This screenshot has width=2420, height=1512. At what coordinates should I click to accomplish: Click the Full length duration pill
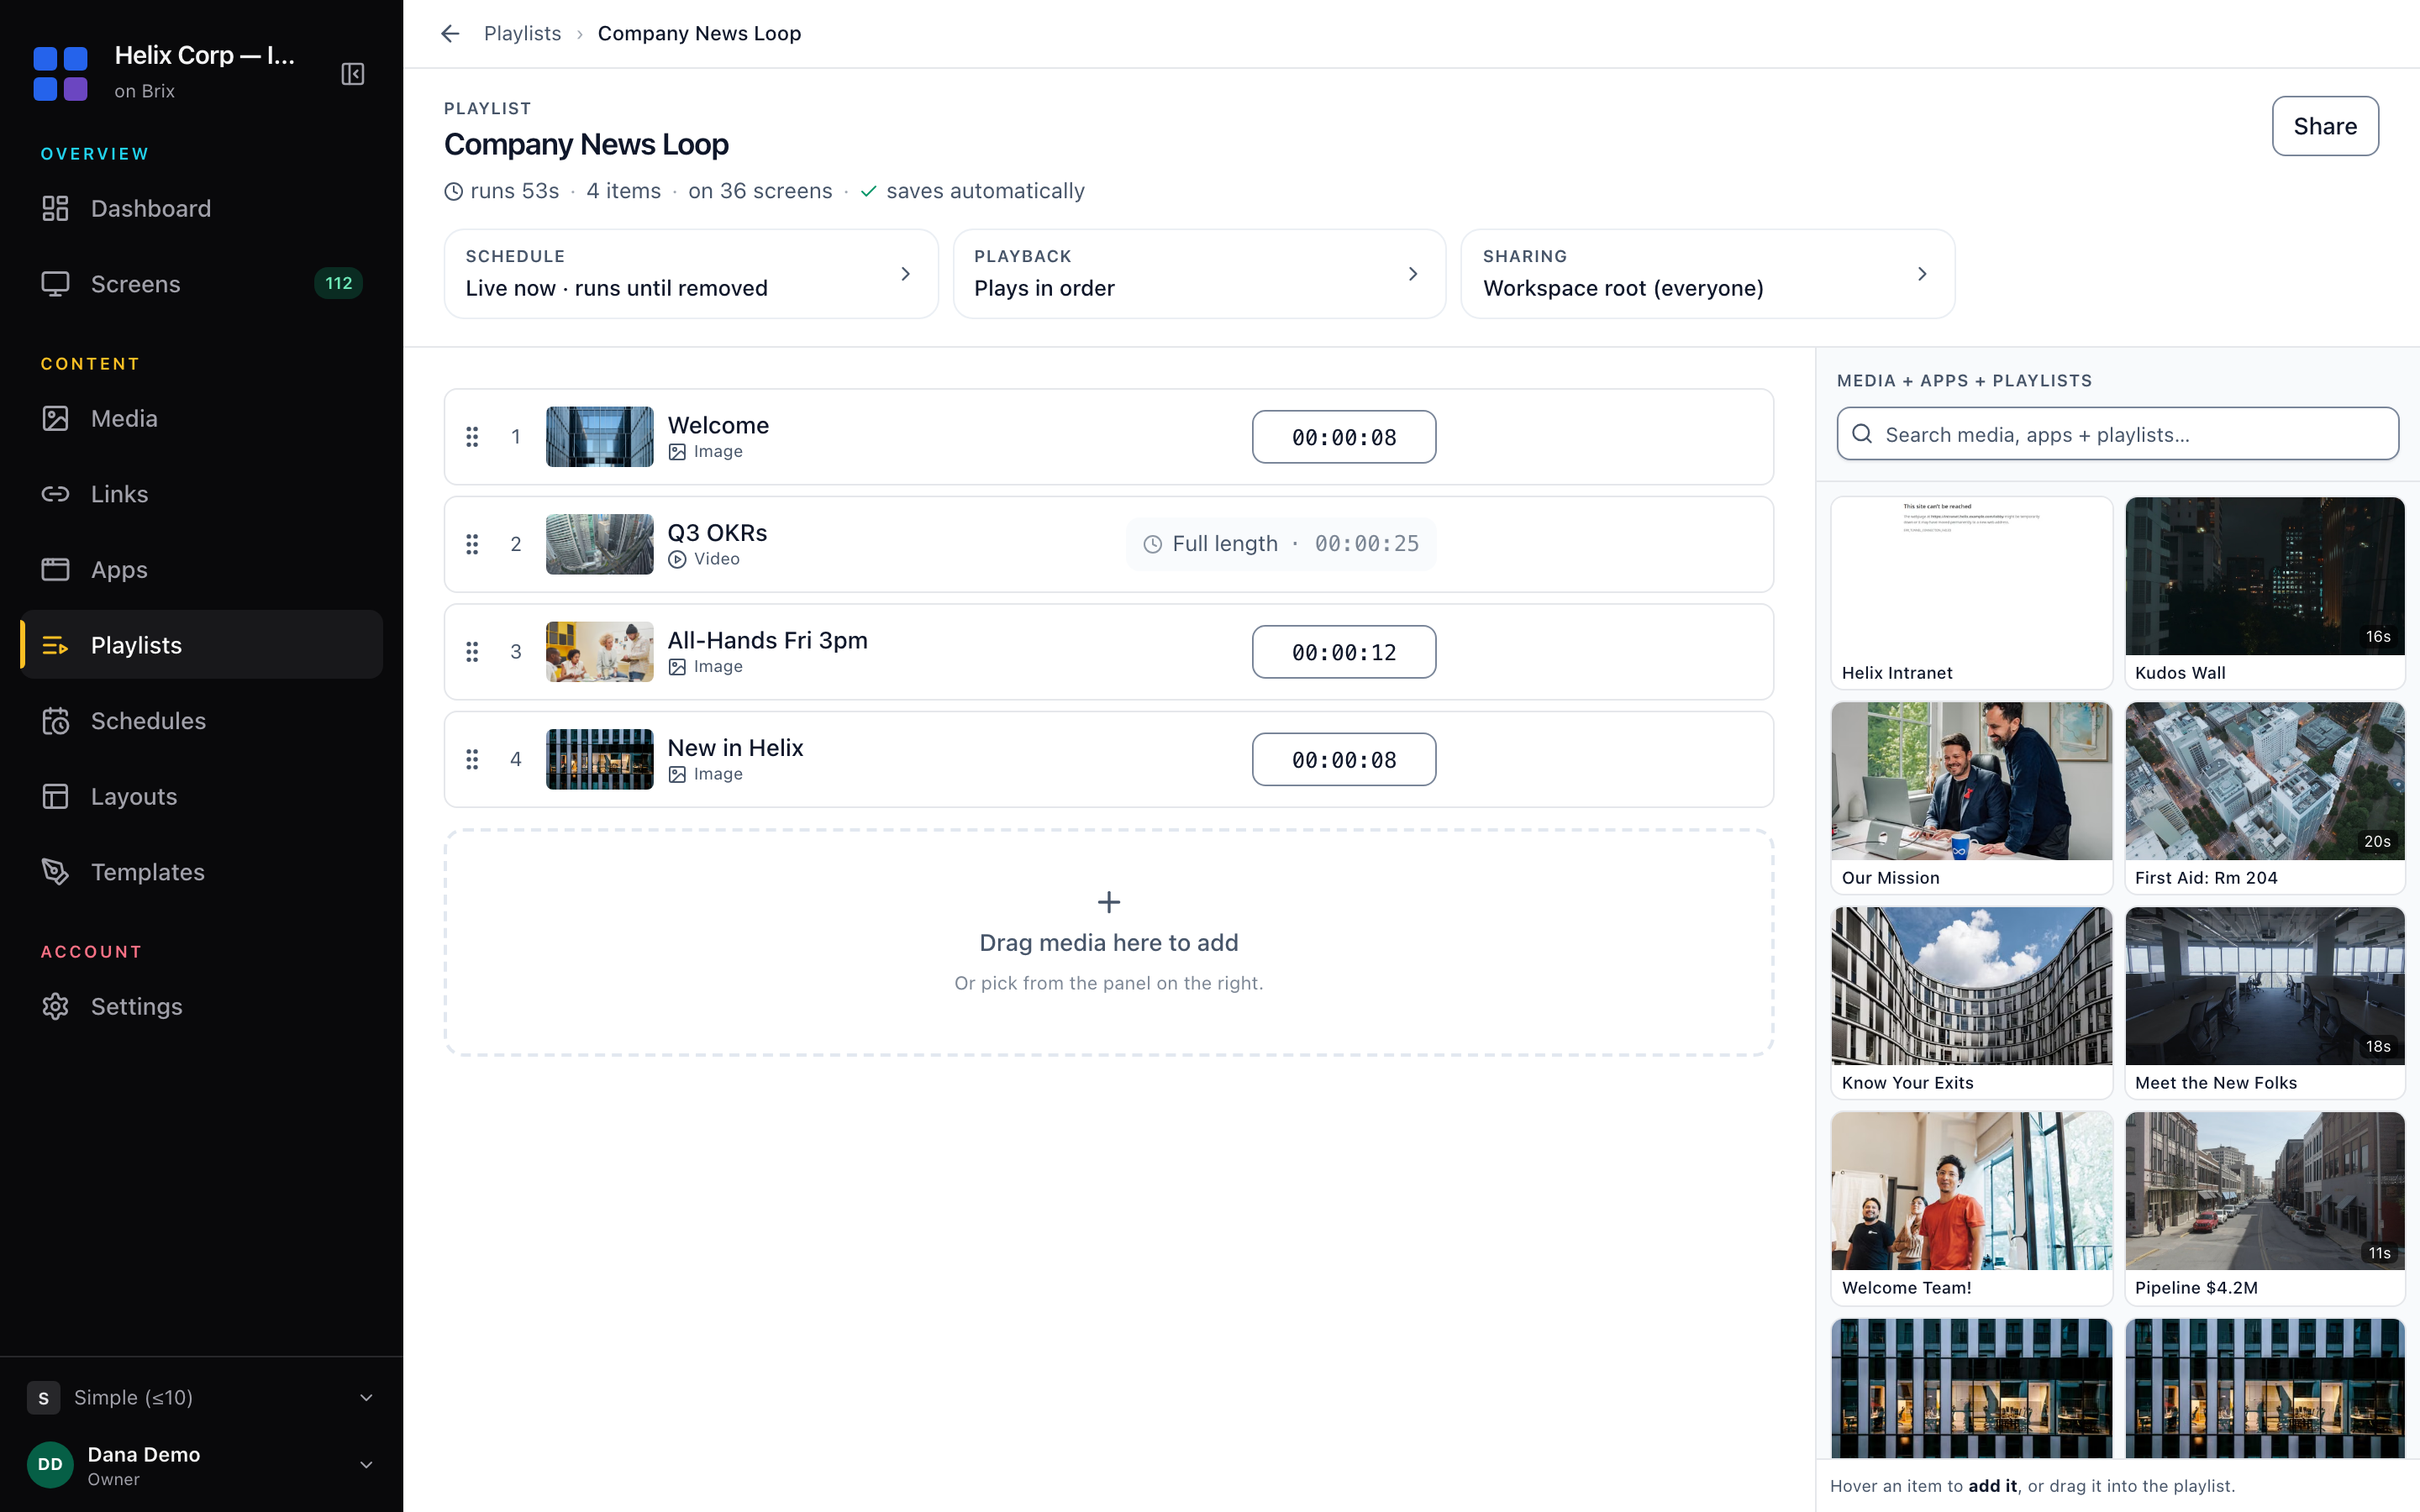1281,544
